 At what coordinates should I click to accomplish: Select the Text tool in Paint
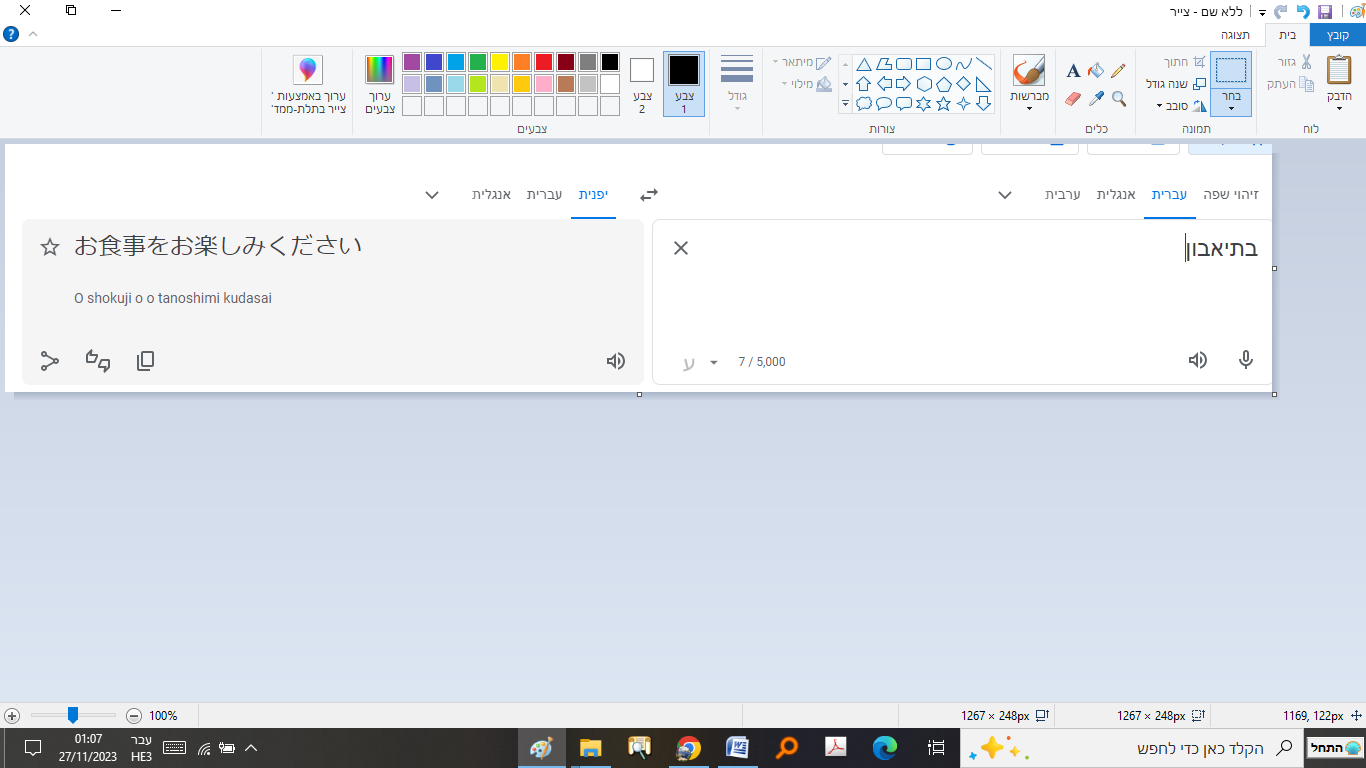coord(1074,70)
